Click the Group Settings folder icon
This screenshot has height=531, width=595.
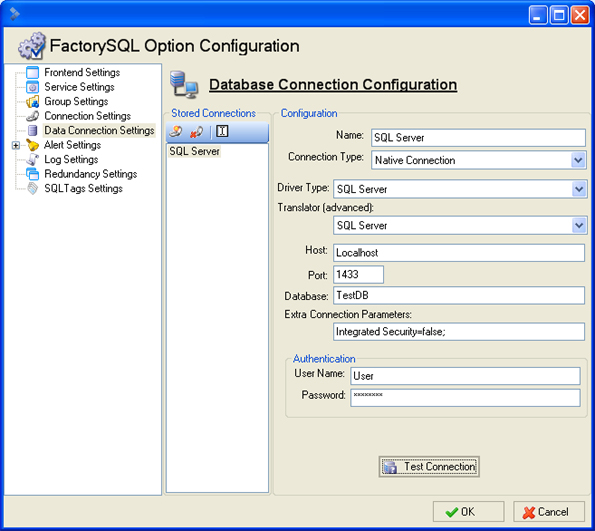(33, 101)
